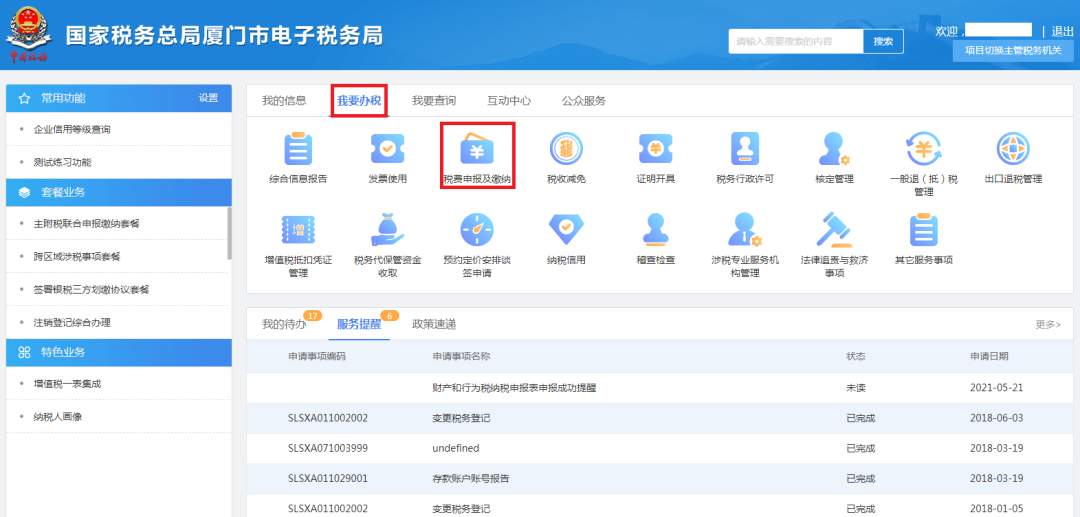
Task: Open 企业信用等级查询 in the sidebar
Action: (72, 129)
